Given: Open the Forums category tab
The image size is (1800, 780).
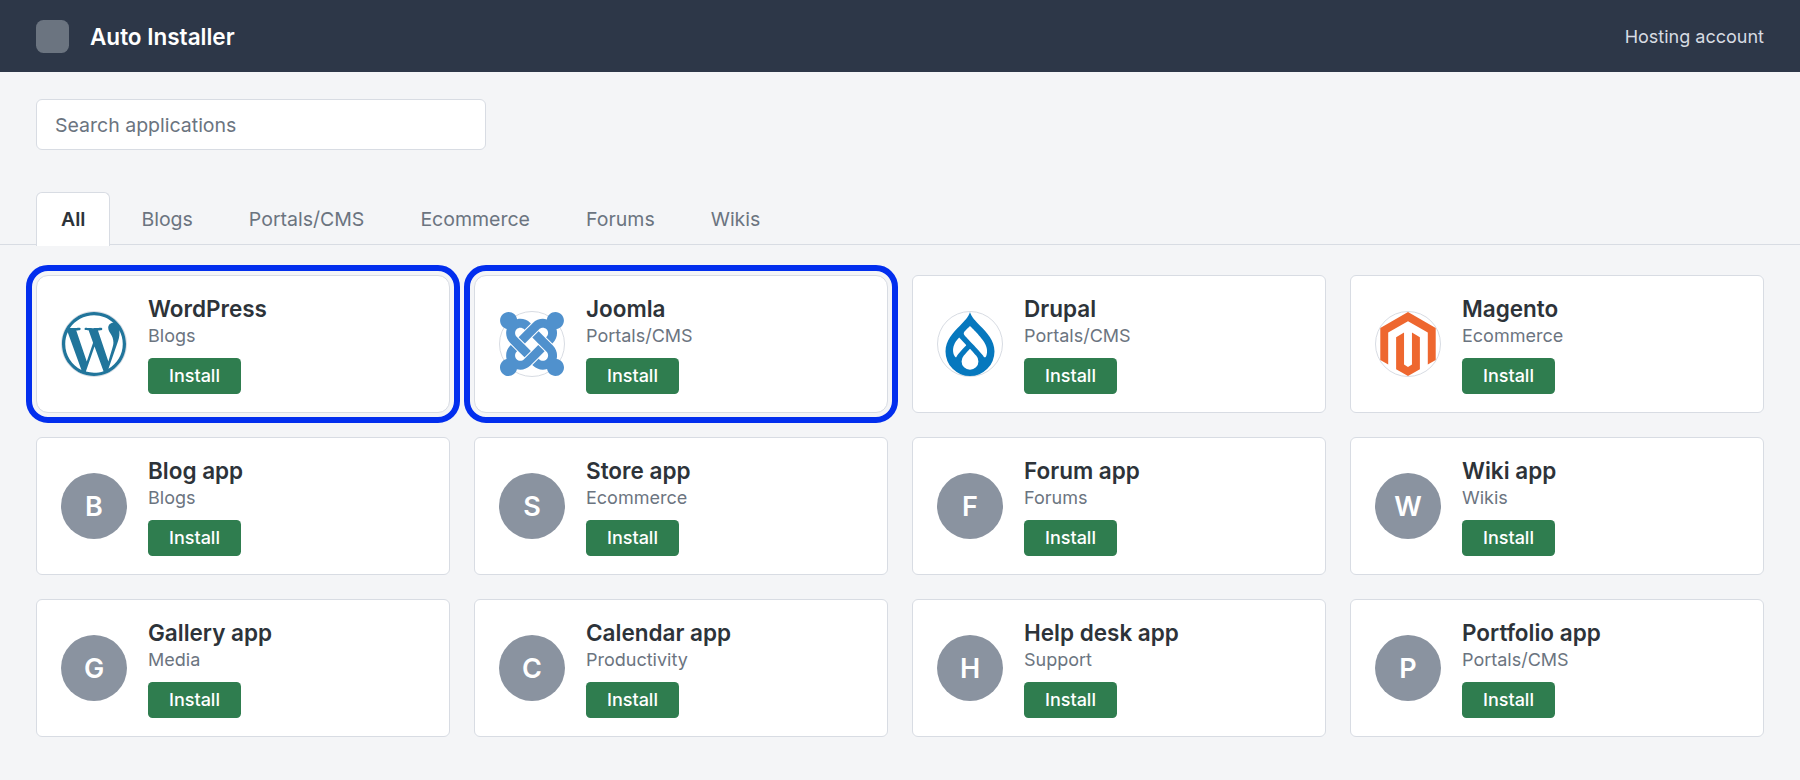Looking at the screenshot, I should (x=620, y=219).
